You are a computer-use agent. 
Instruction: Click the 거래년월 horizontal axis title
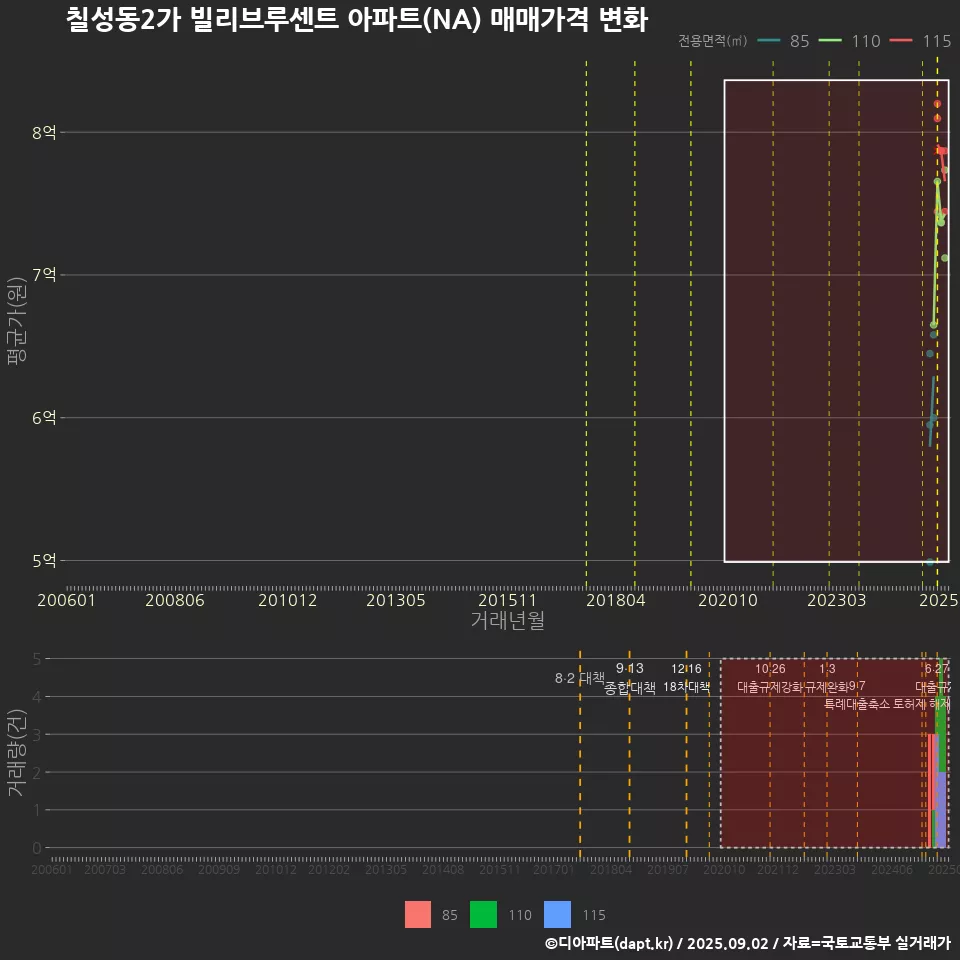point(508,620)
